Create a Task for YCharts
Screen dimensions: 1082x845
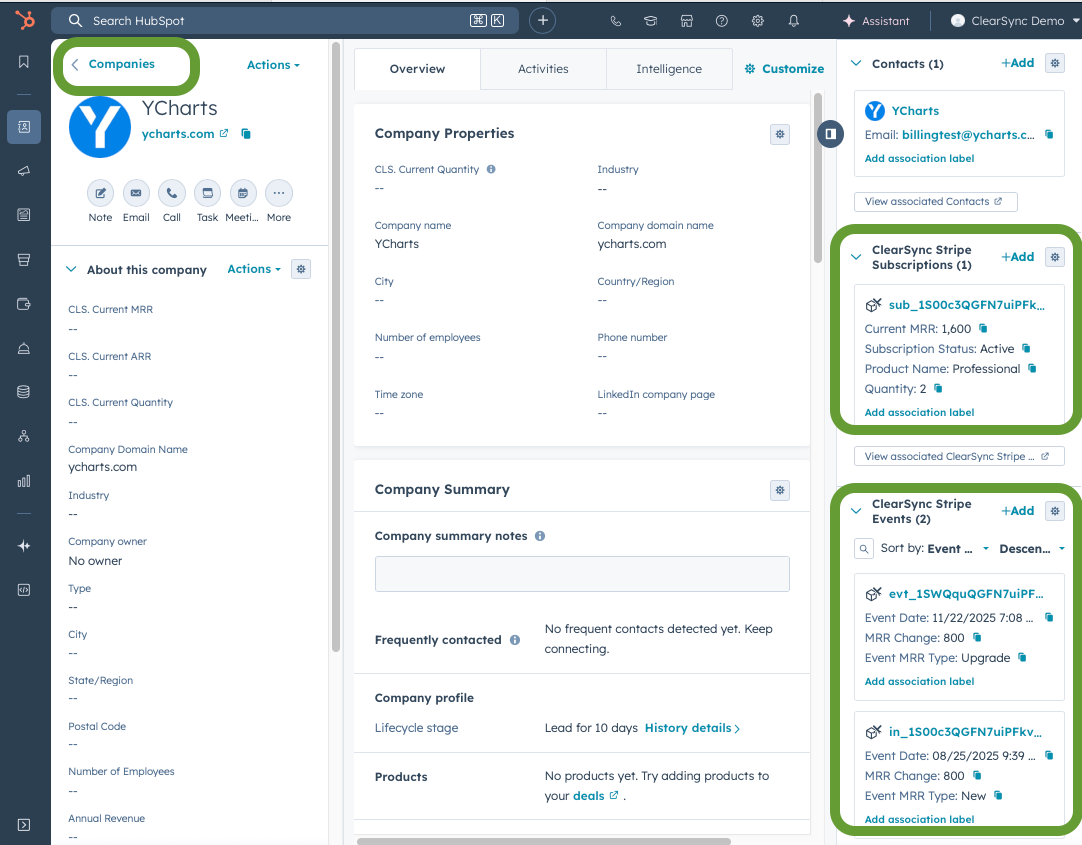click(x=207, y=193)
